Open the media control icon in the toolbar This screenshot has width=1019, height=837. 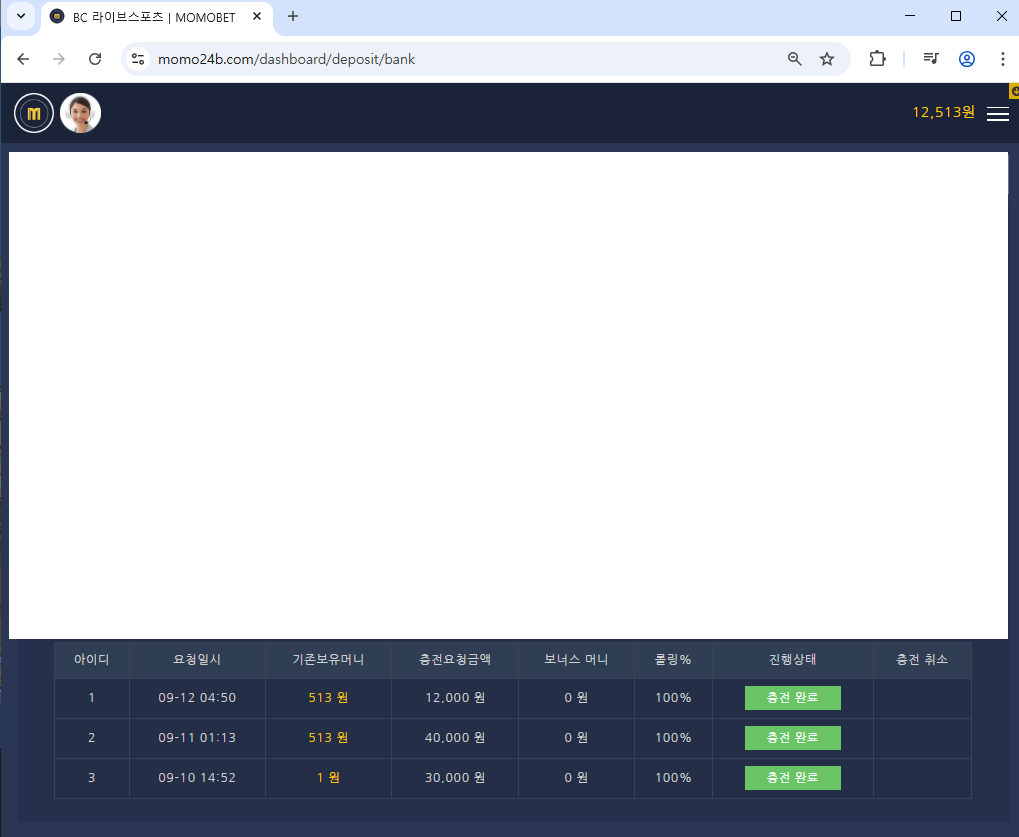click(931, 59)
